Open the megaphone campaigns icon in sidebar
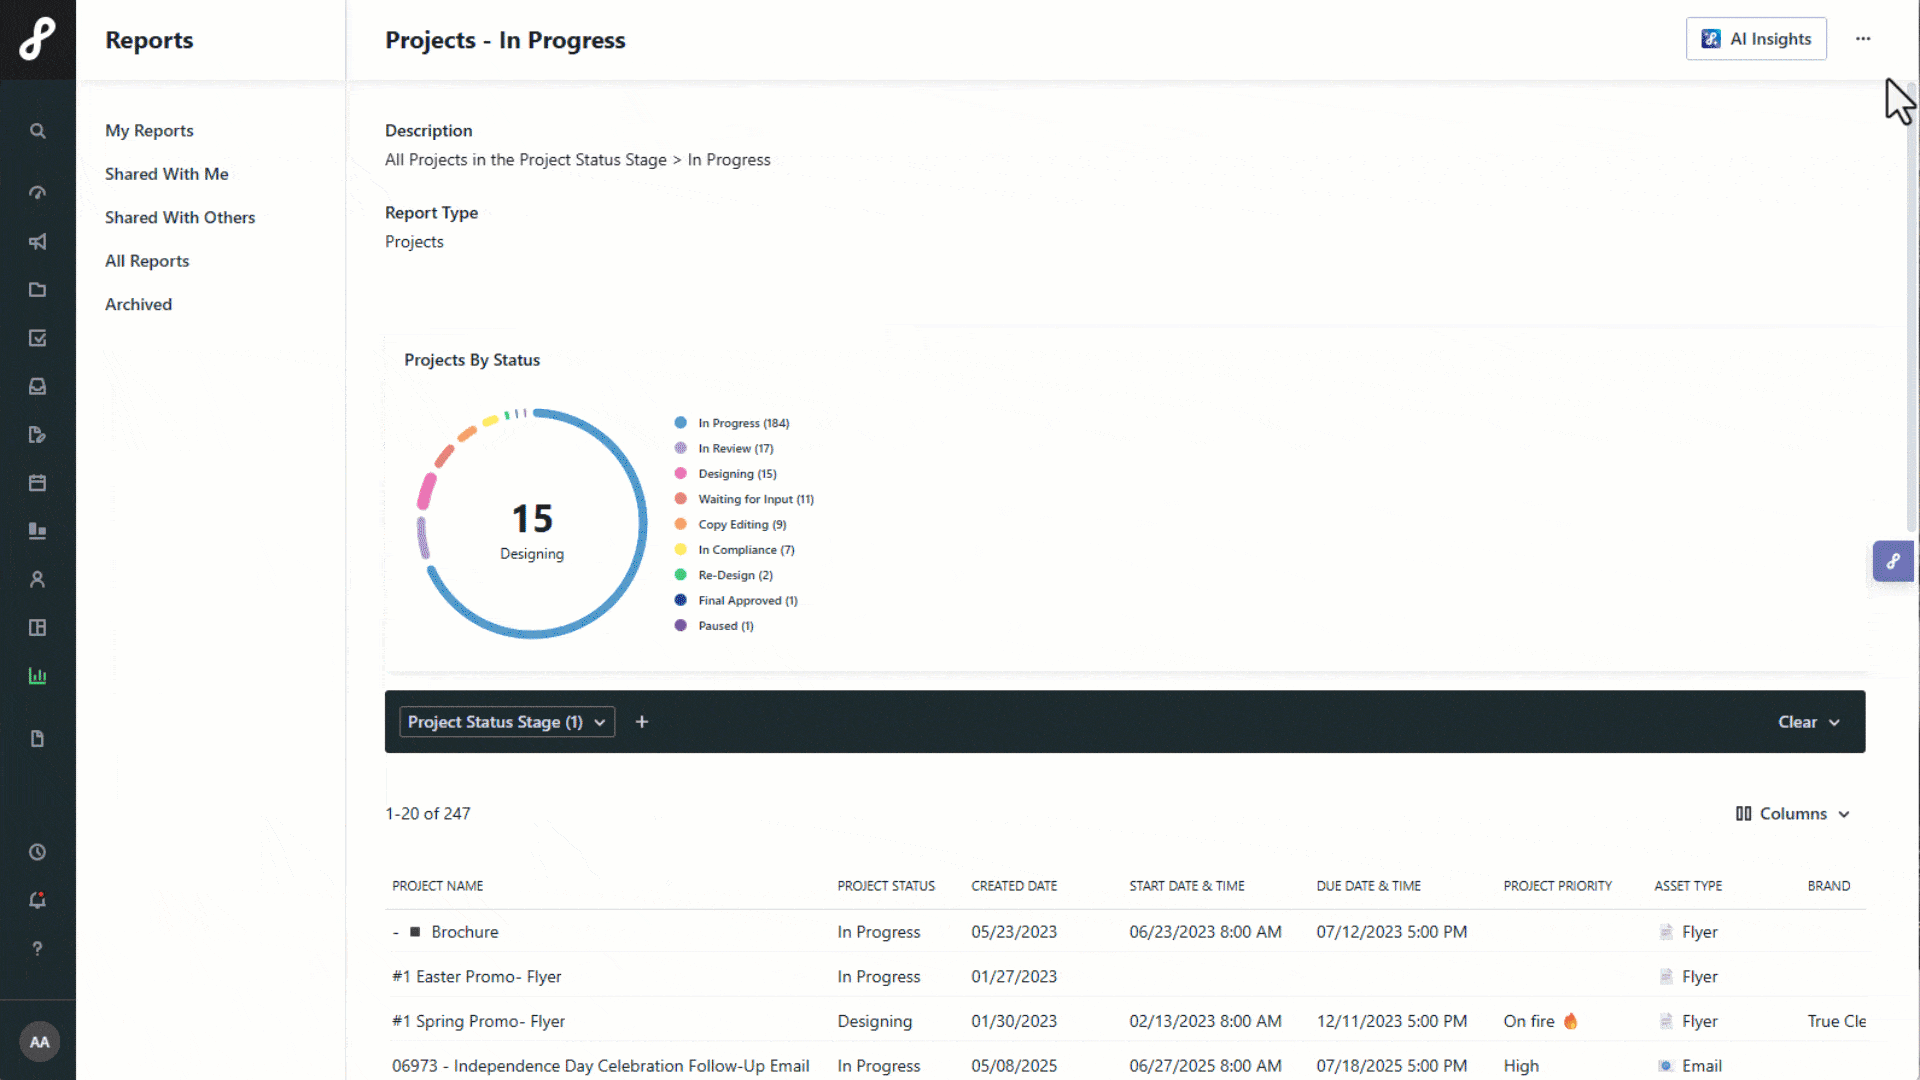 (38, 242)
